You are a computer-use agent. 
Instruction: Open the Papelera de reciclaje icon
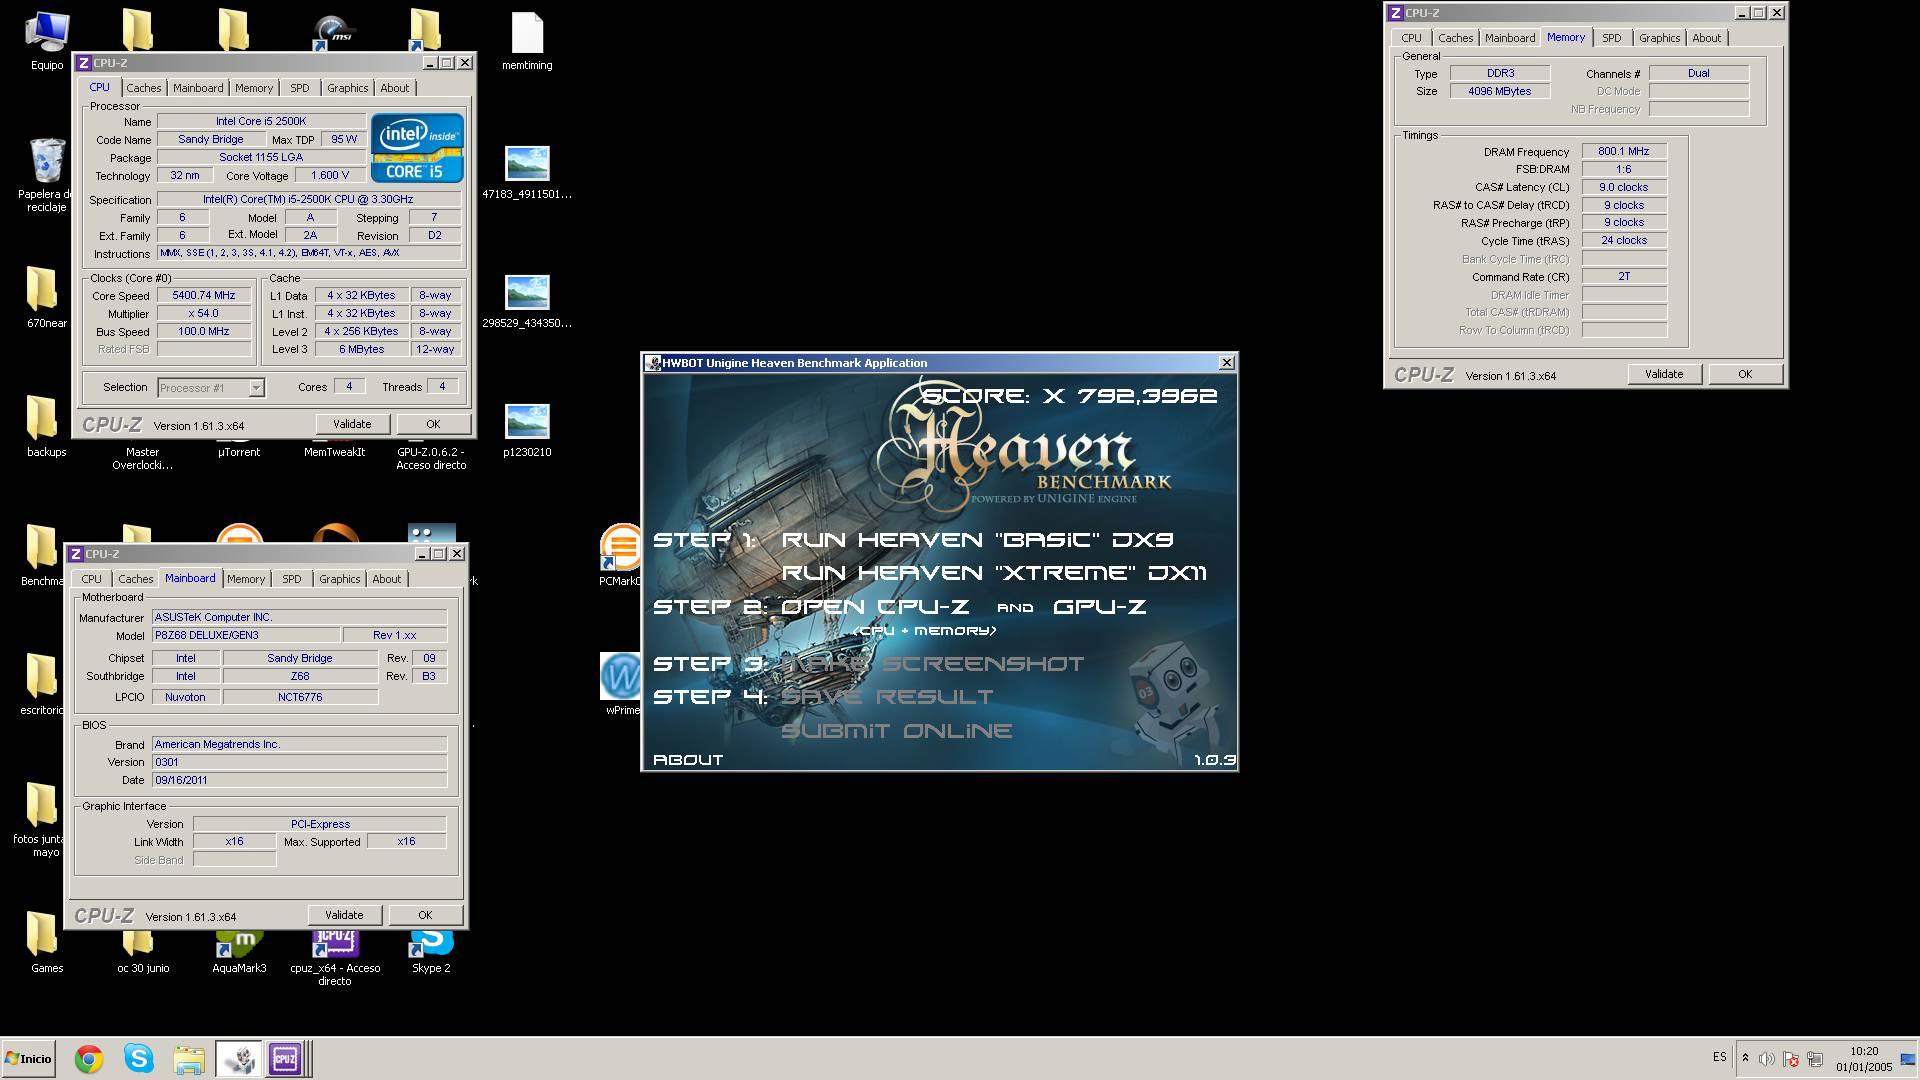[46, 173]
